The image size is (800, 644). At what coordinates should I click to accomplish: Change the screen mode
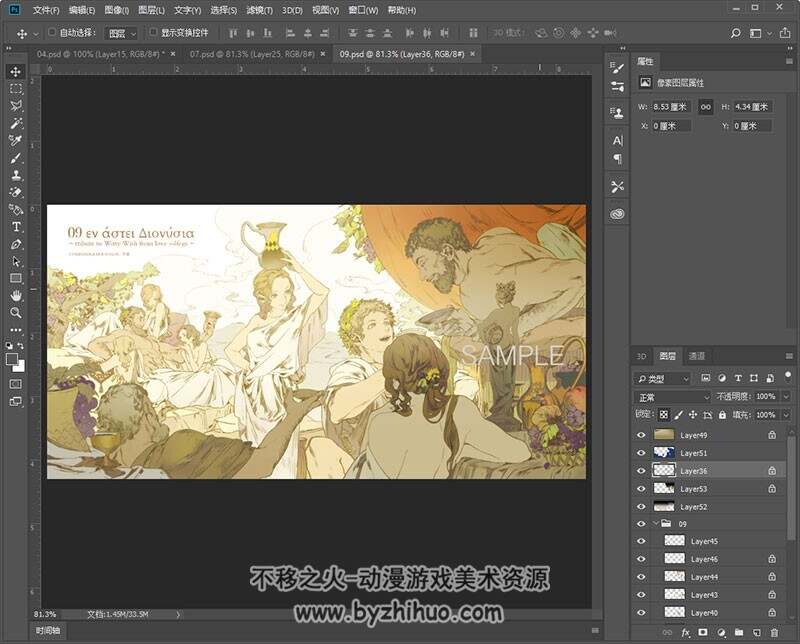16,402
